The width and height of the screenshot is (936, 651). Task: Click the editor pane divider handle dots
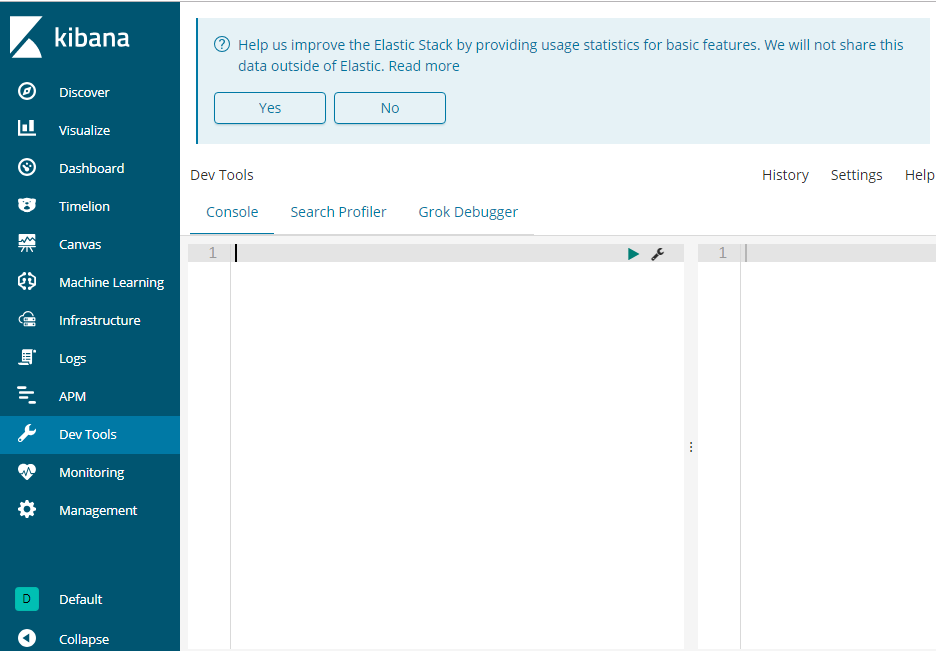[x=691, y=447]
